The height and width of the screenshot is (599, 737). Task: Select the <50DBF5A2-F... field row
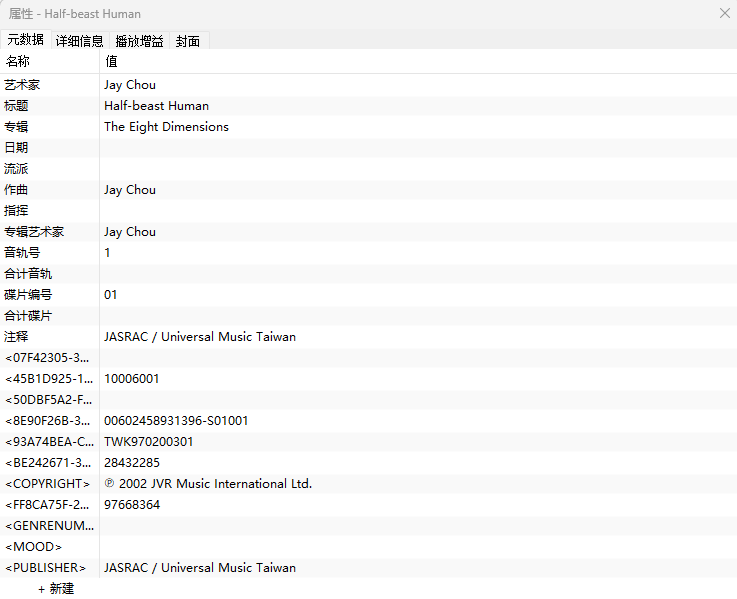[368, 400]
